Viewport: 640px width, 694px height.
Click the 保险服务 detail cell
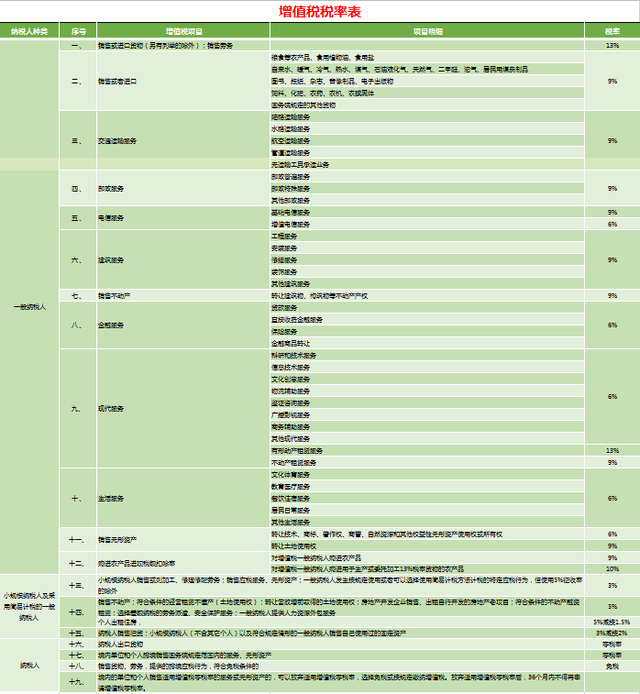coord(428,332)
